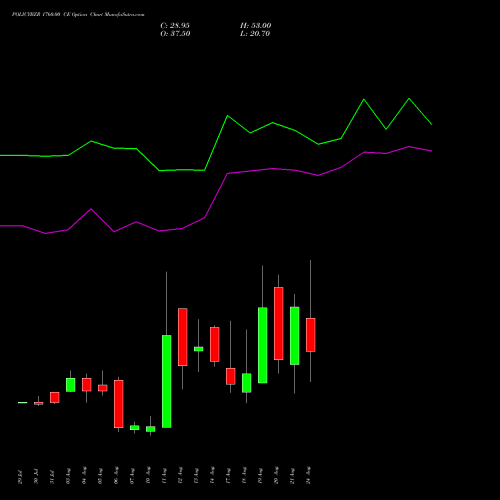This screenshot has height=500, width=500.
Task: Click the high price value H: 53.00
Action: click(x=255, y=26)
